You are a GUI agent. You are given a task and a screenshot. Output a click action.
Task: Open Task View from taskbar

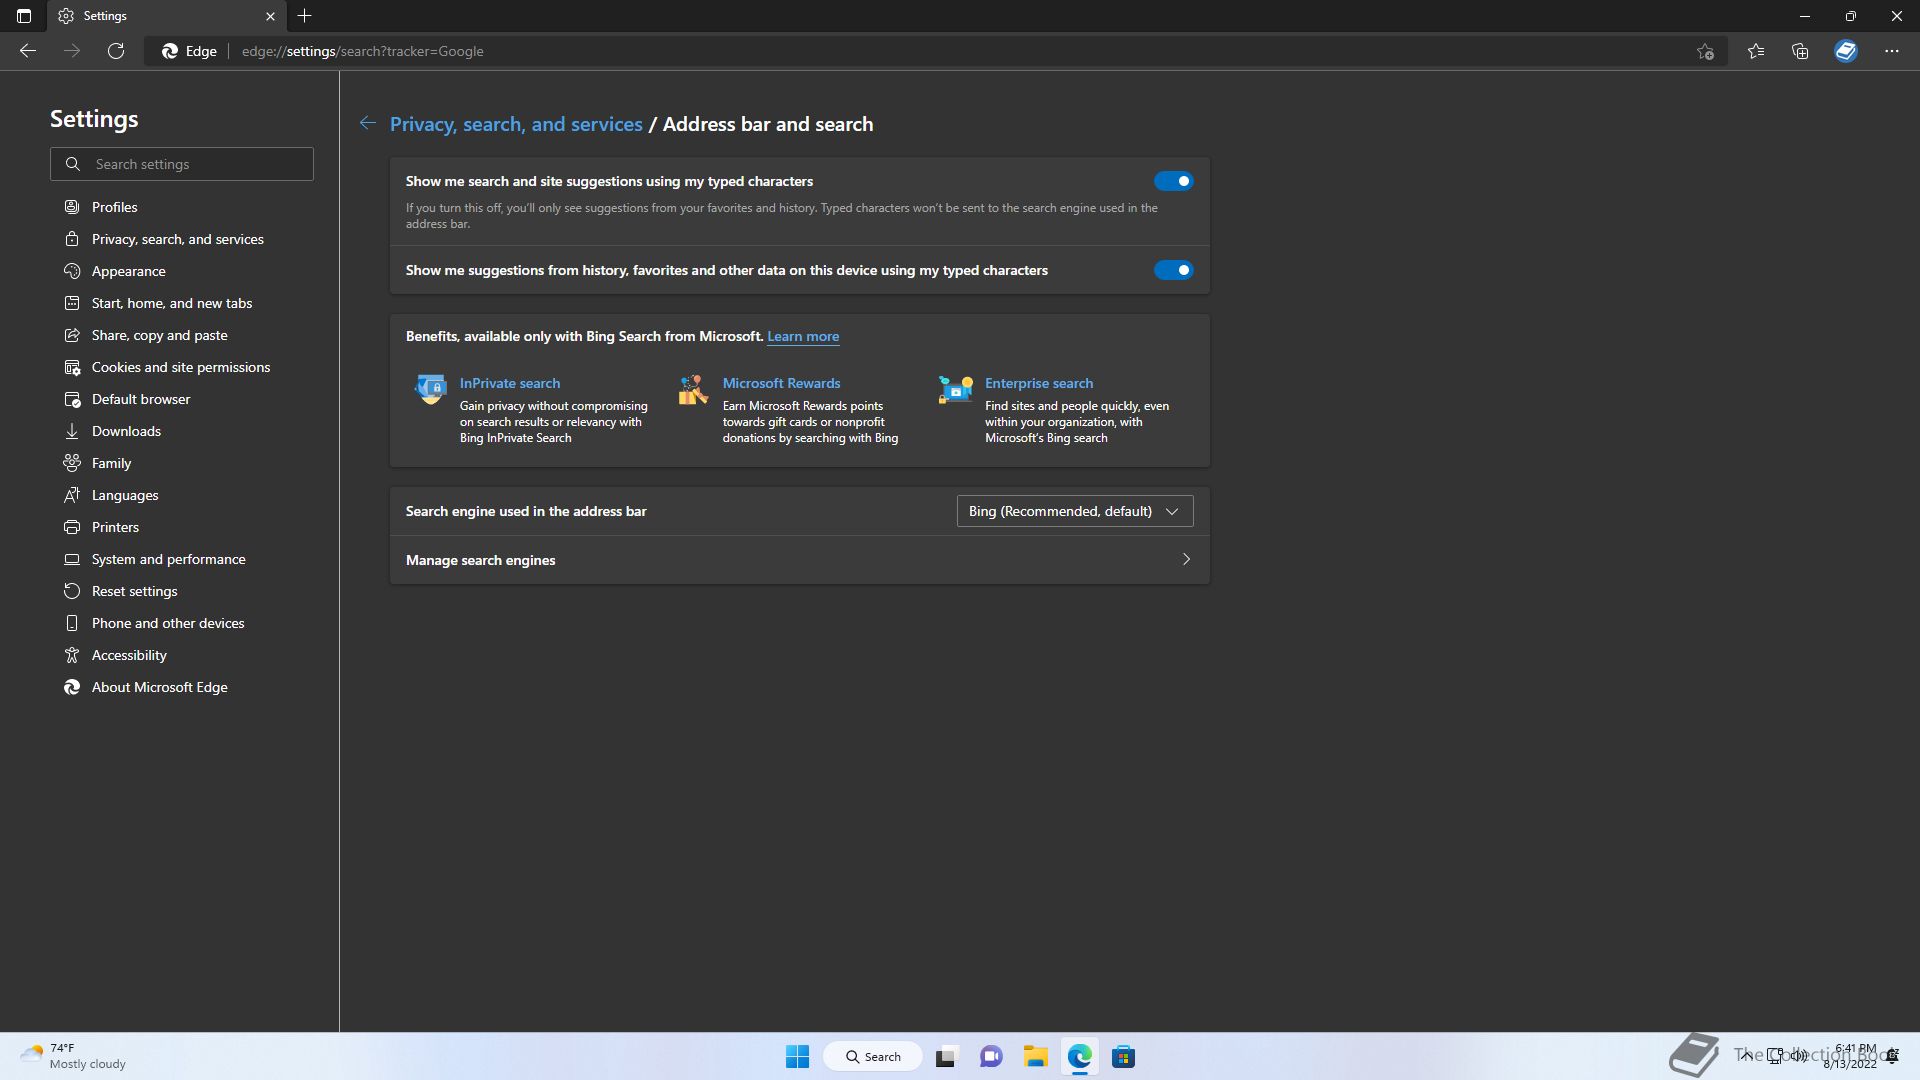point(947,1056)
